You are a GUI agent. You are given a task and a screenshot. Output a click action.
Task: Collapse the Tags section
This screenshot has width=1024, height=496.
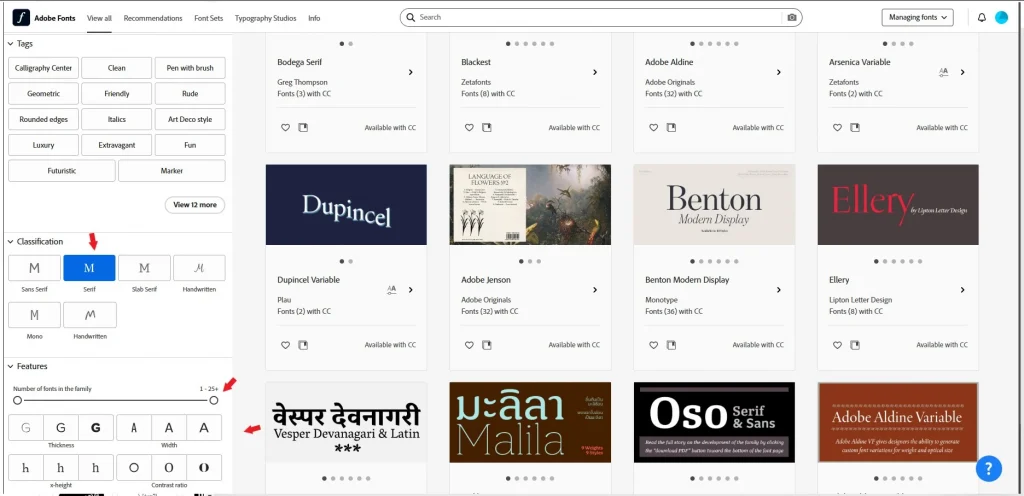pyautogui.click(x=10, y=44)
